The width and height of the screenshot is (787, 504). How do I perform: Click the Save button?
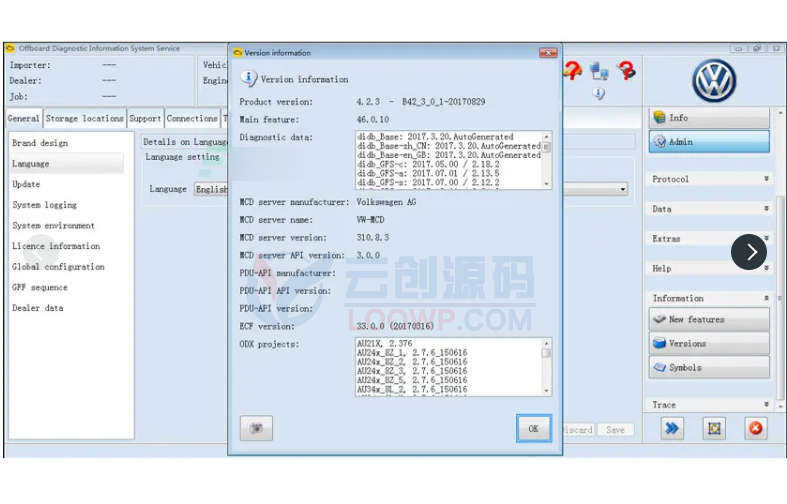615,430
